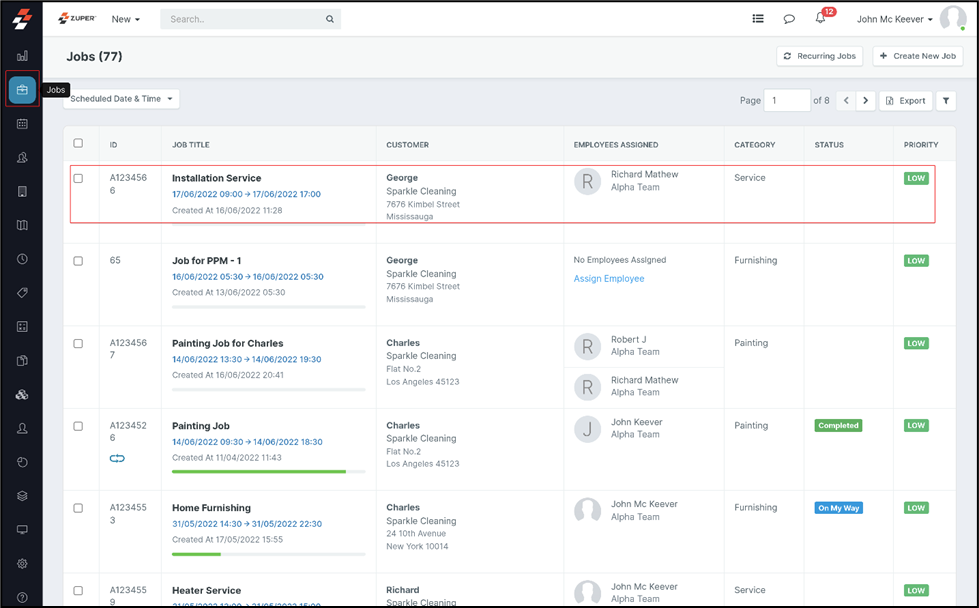Check the Painting Job for Charles checkbox
979x608 pixels.
[x=78, y=344]
